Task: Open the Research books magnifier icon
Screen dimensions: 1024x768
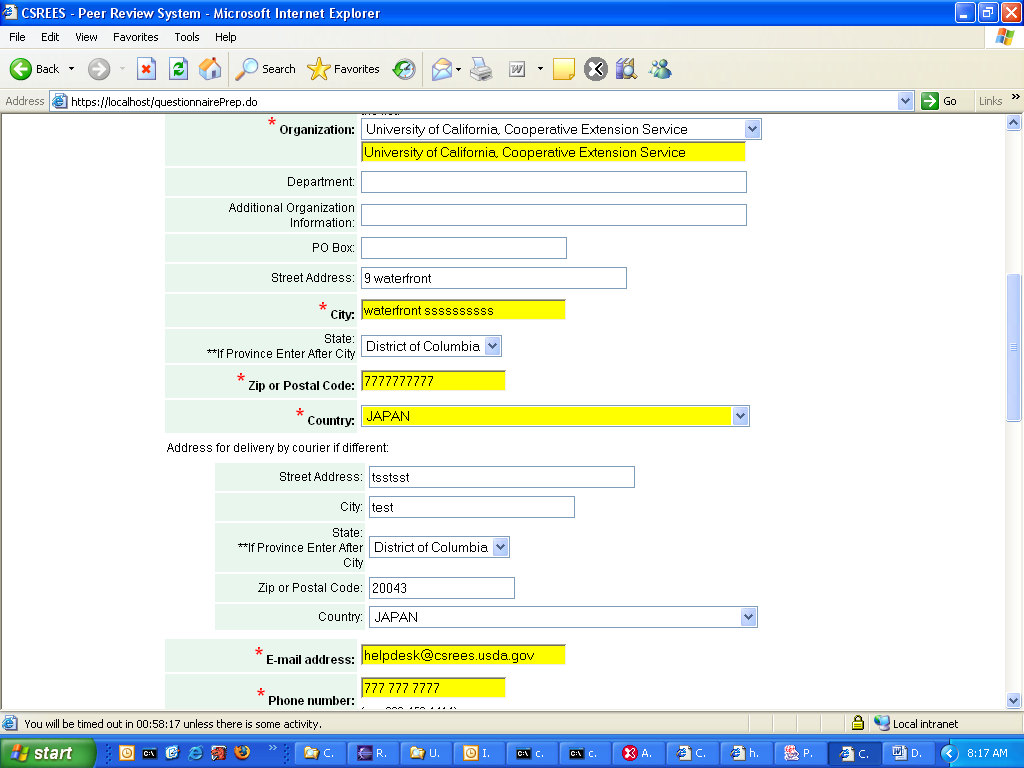Action: [626, 69]
